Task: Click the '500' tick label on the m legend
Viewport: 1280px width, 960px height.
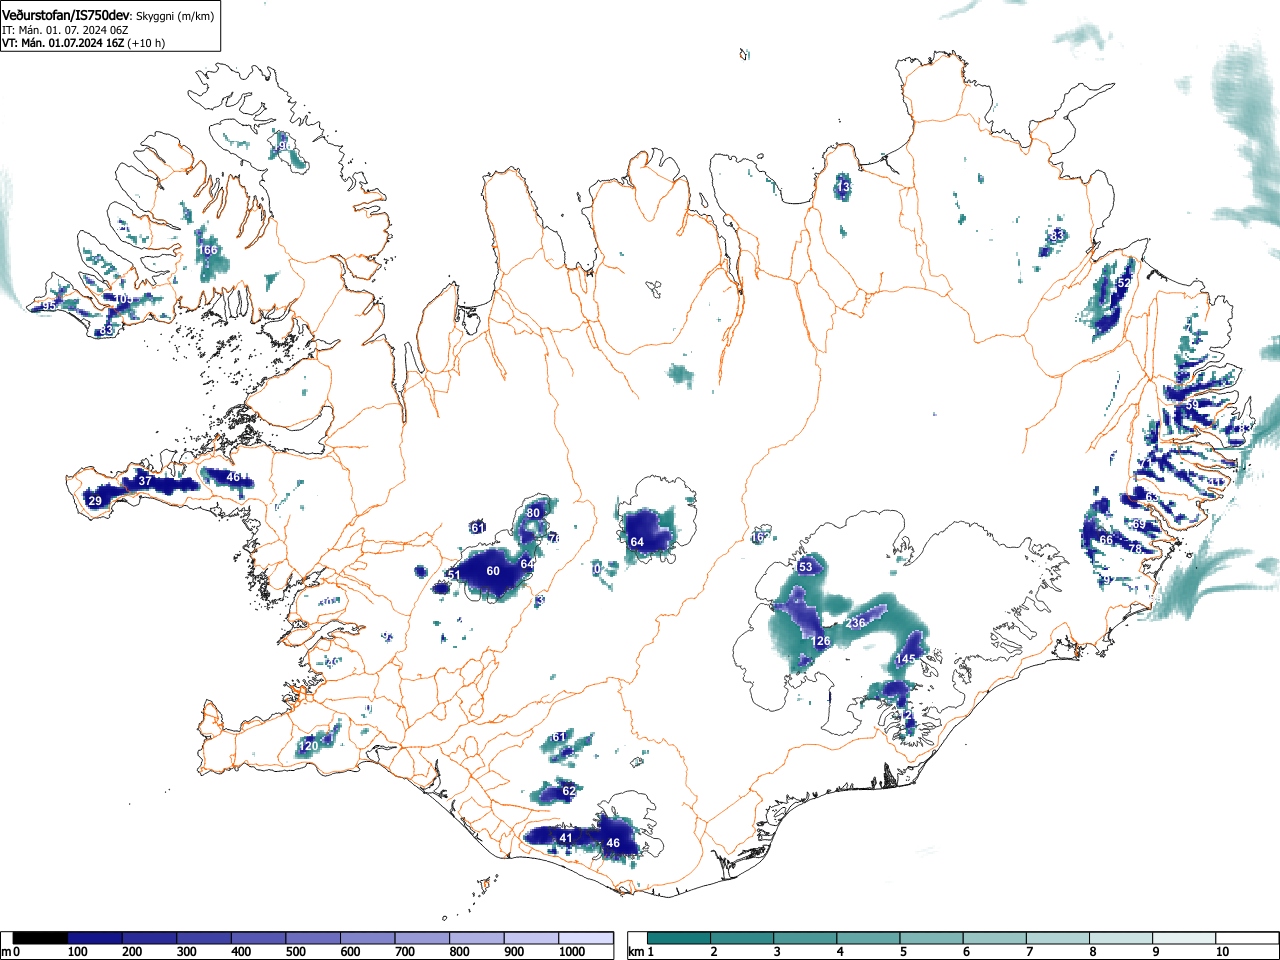Action: coord(296,952)
